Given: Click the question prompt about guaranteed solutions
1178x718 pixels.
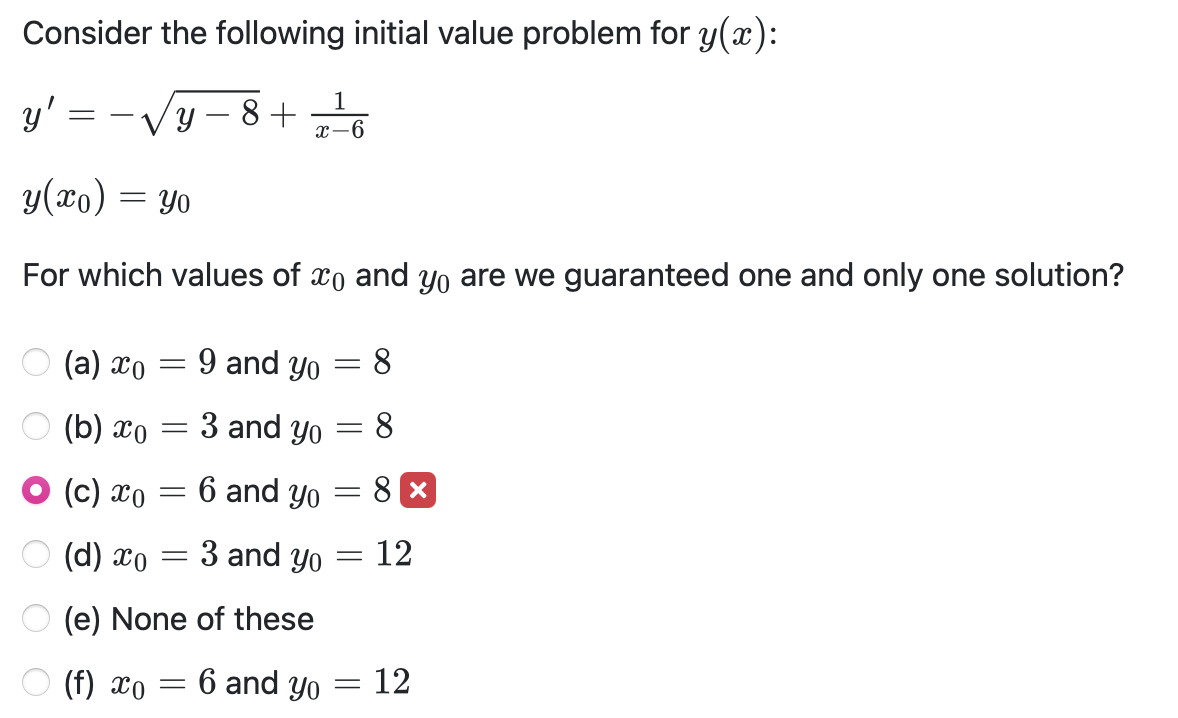Looking at the screenshot, I should (x=572, y=275).
